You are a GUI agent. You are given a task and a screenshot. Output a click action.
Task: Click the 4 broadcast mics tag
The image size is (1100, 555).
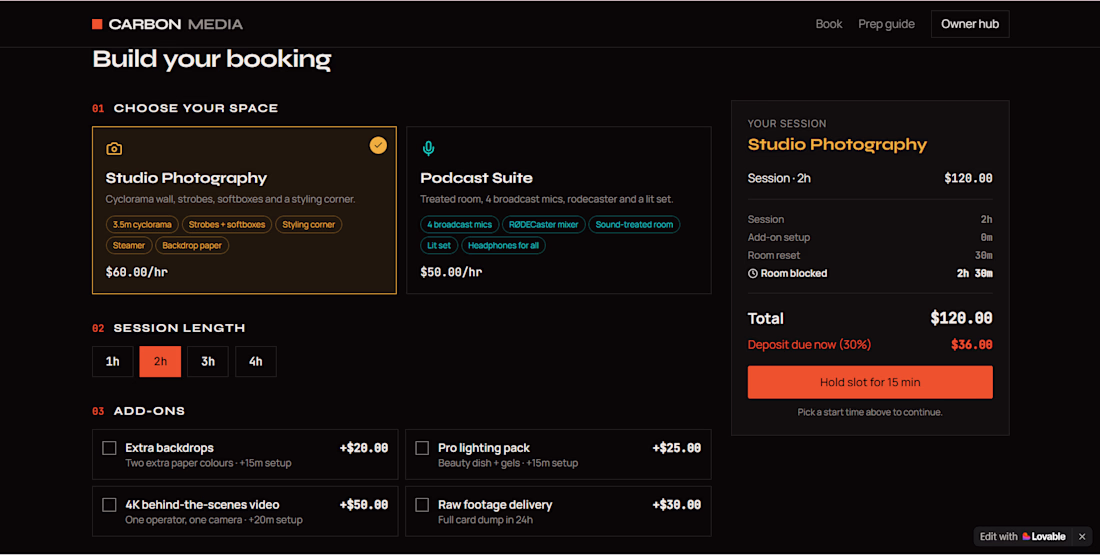click(x=460, y=225)
